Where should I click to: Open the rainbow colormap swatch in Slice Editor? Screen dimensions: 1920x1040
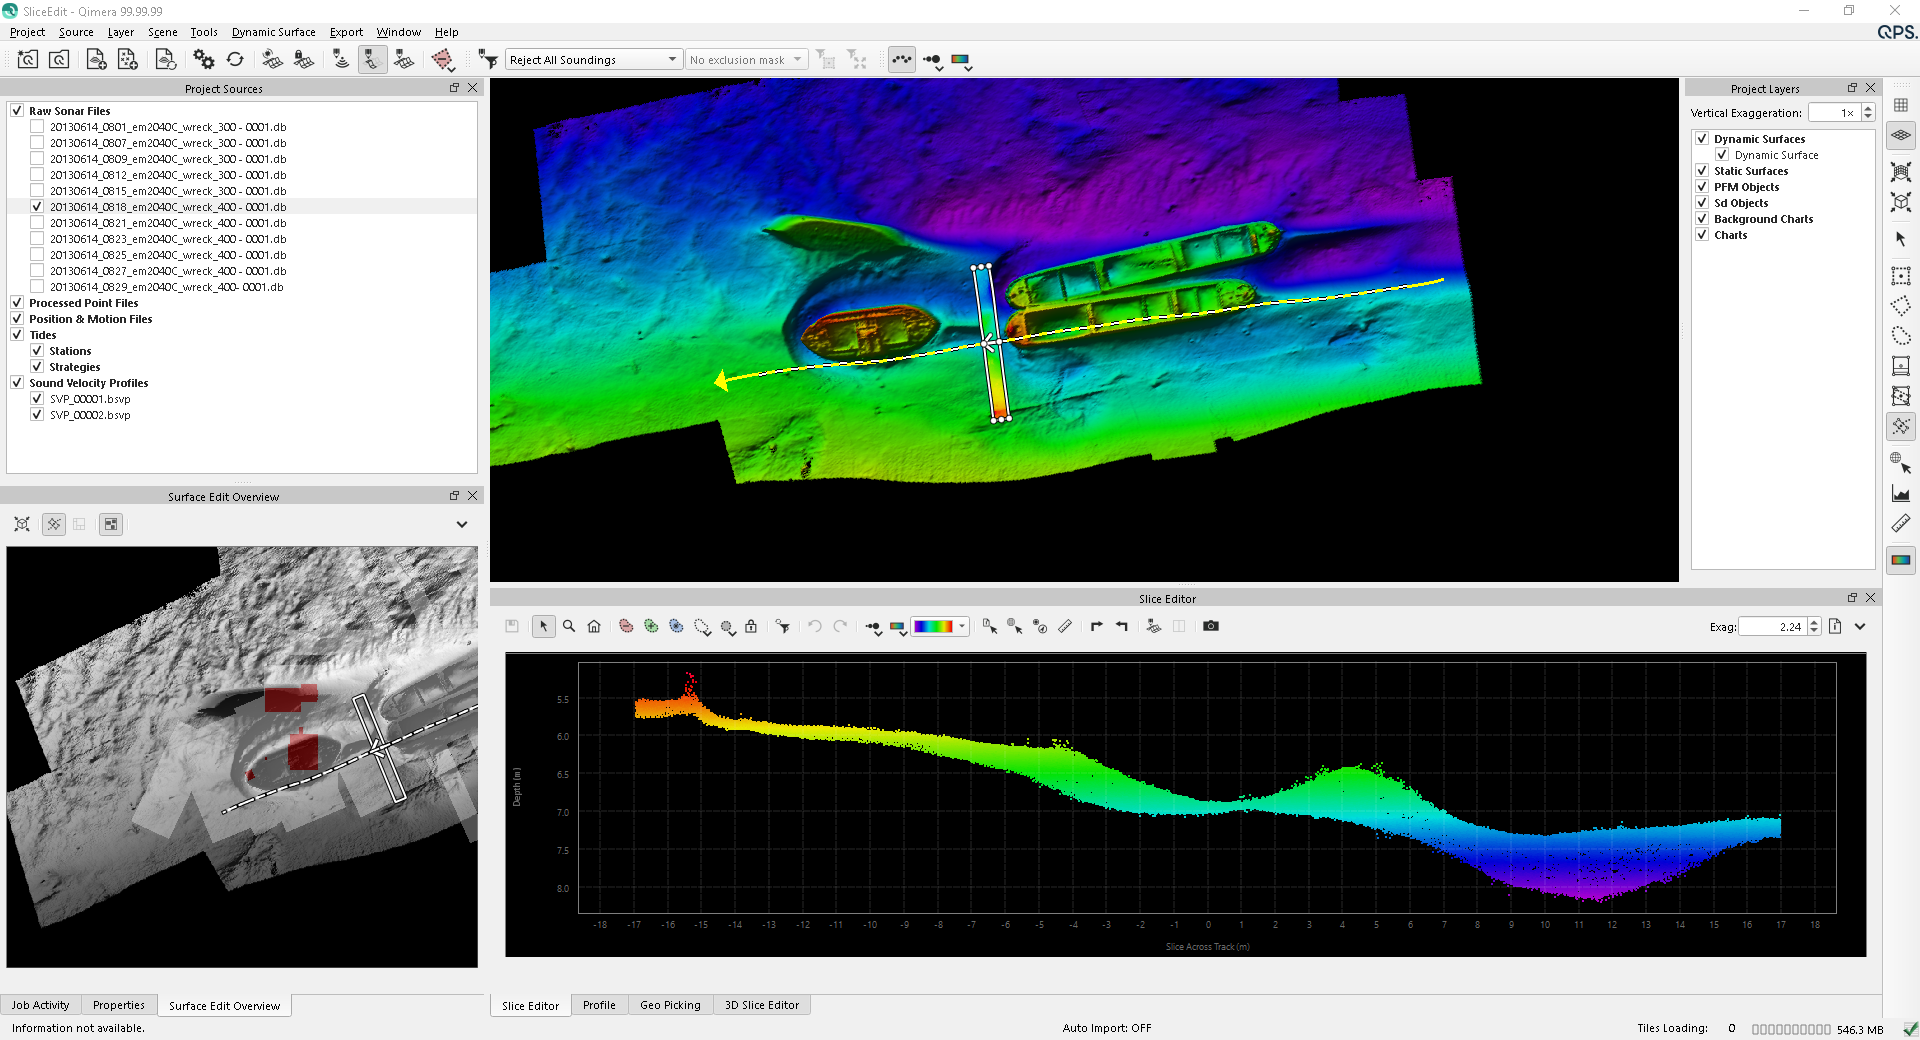934,626
